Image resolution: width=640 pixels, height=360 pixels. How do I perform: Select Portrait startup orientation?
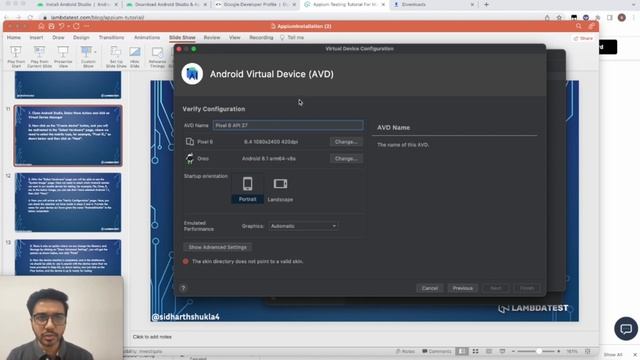(247, 189)
